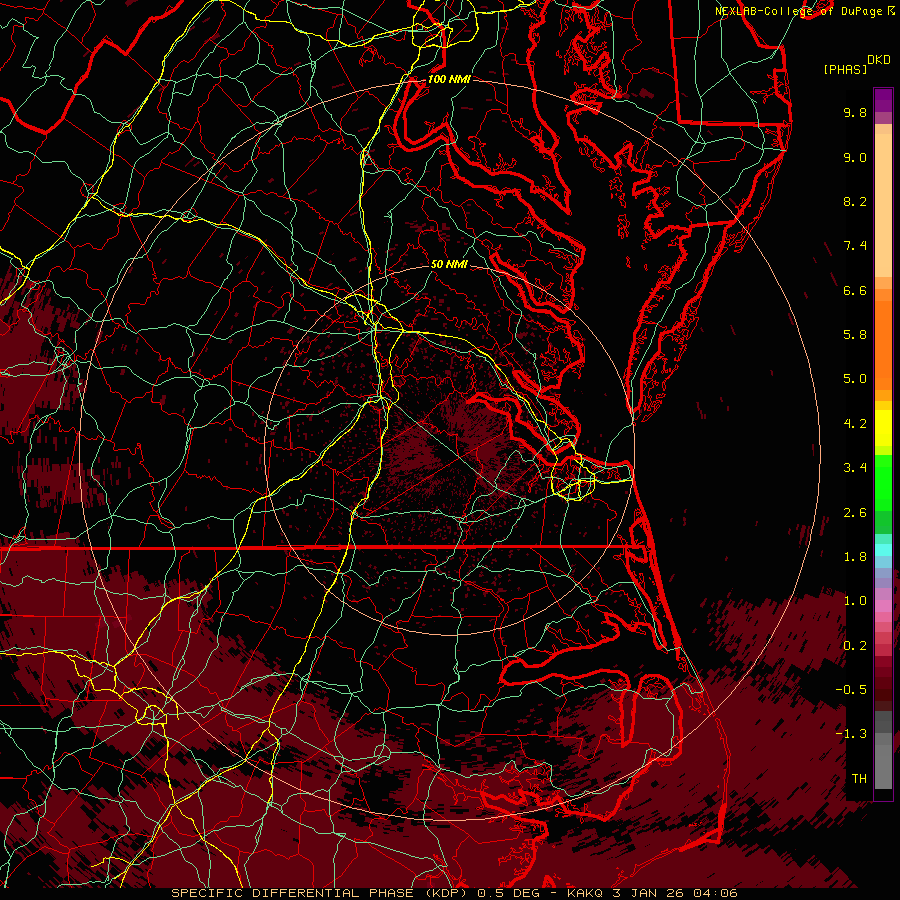Click the 100 NMI range ring label
900x900 pixels.
(449, 79)
